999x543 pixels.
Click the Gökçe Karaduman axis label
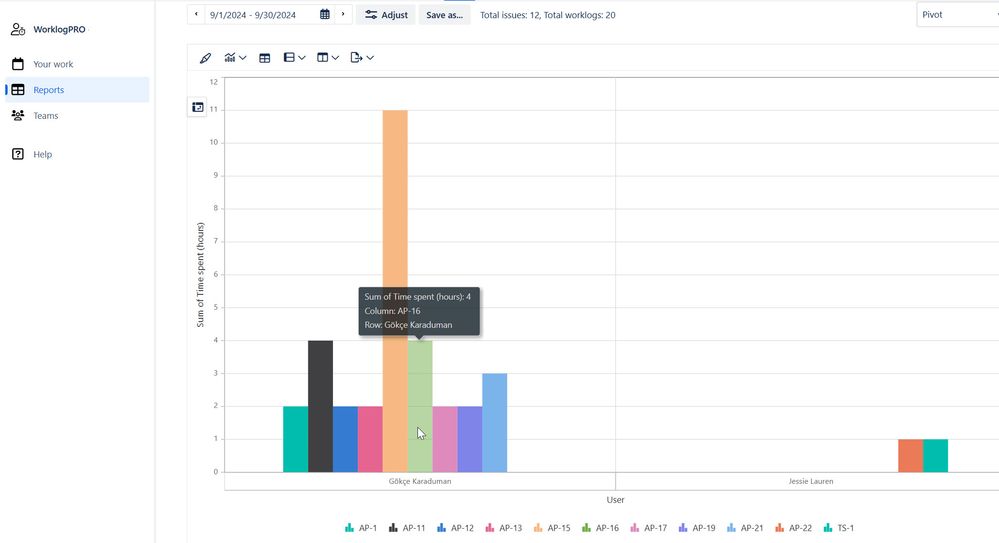(420, 481)
